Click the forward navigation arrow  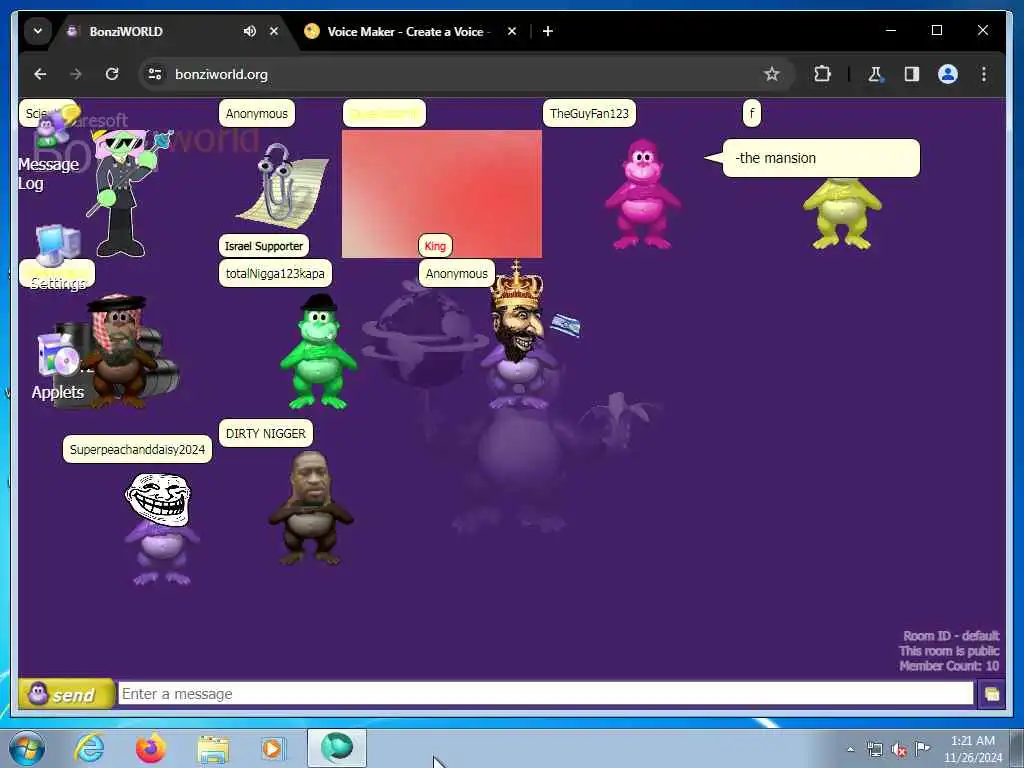tap(76, 74)
